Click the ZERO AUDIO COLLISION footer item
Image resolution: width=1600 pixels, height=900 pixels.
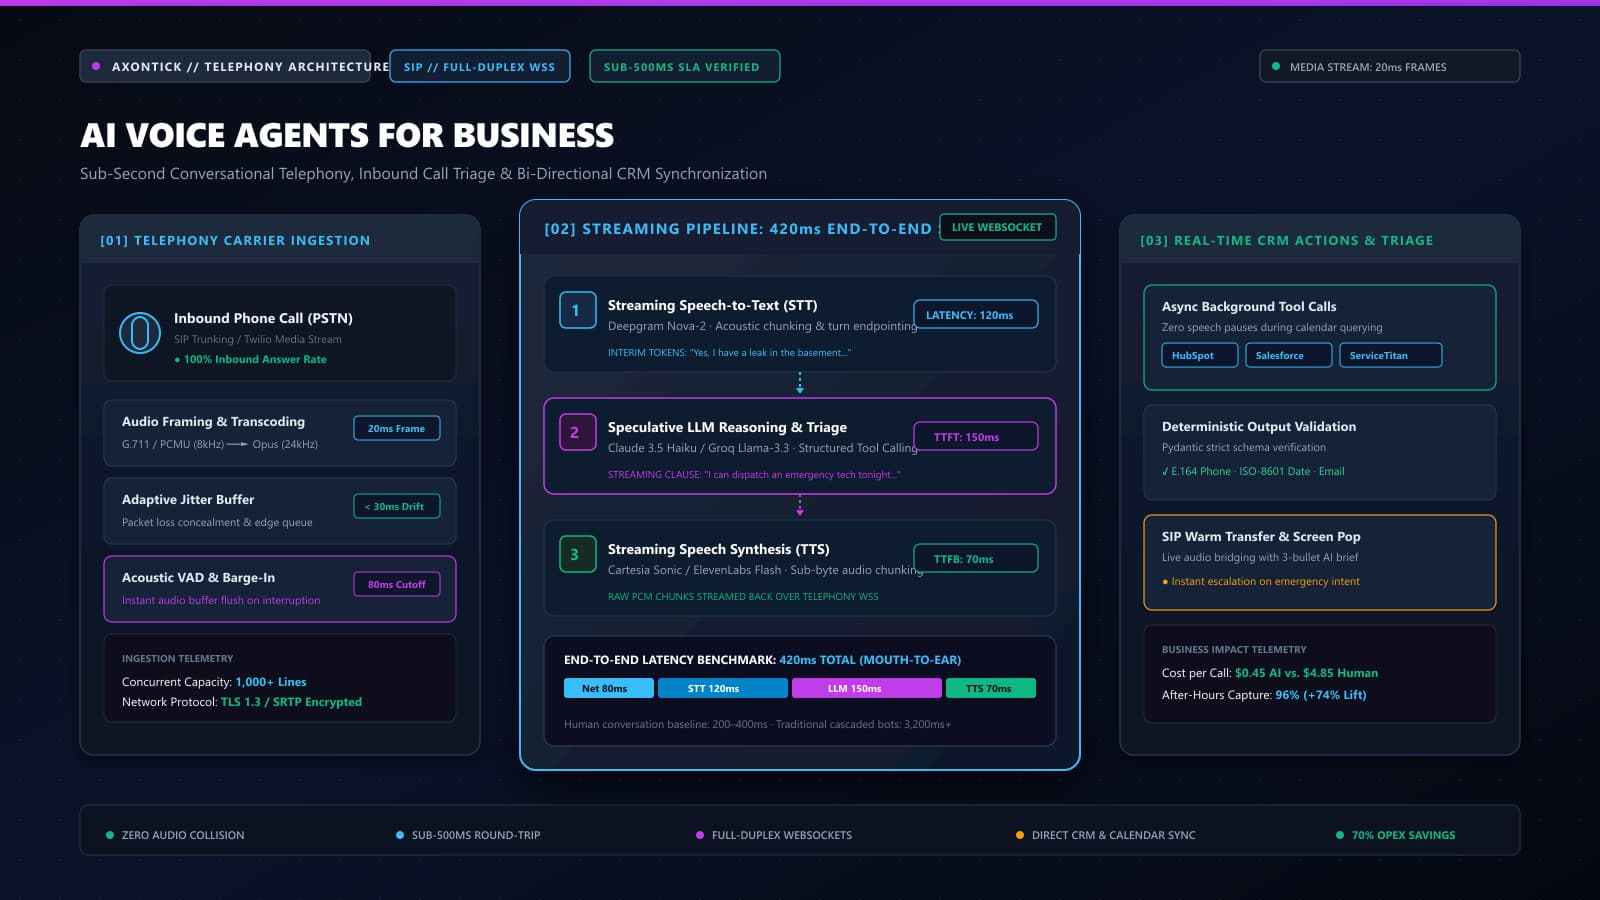click(x=175, y=835)
